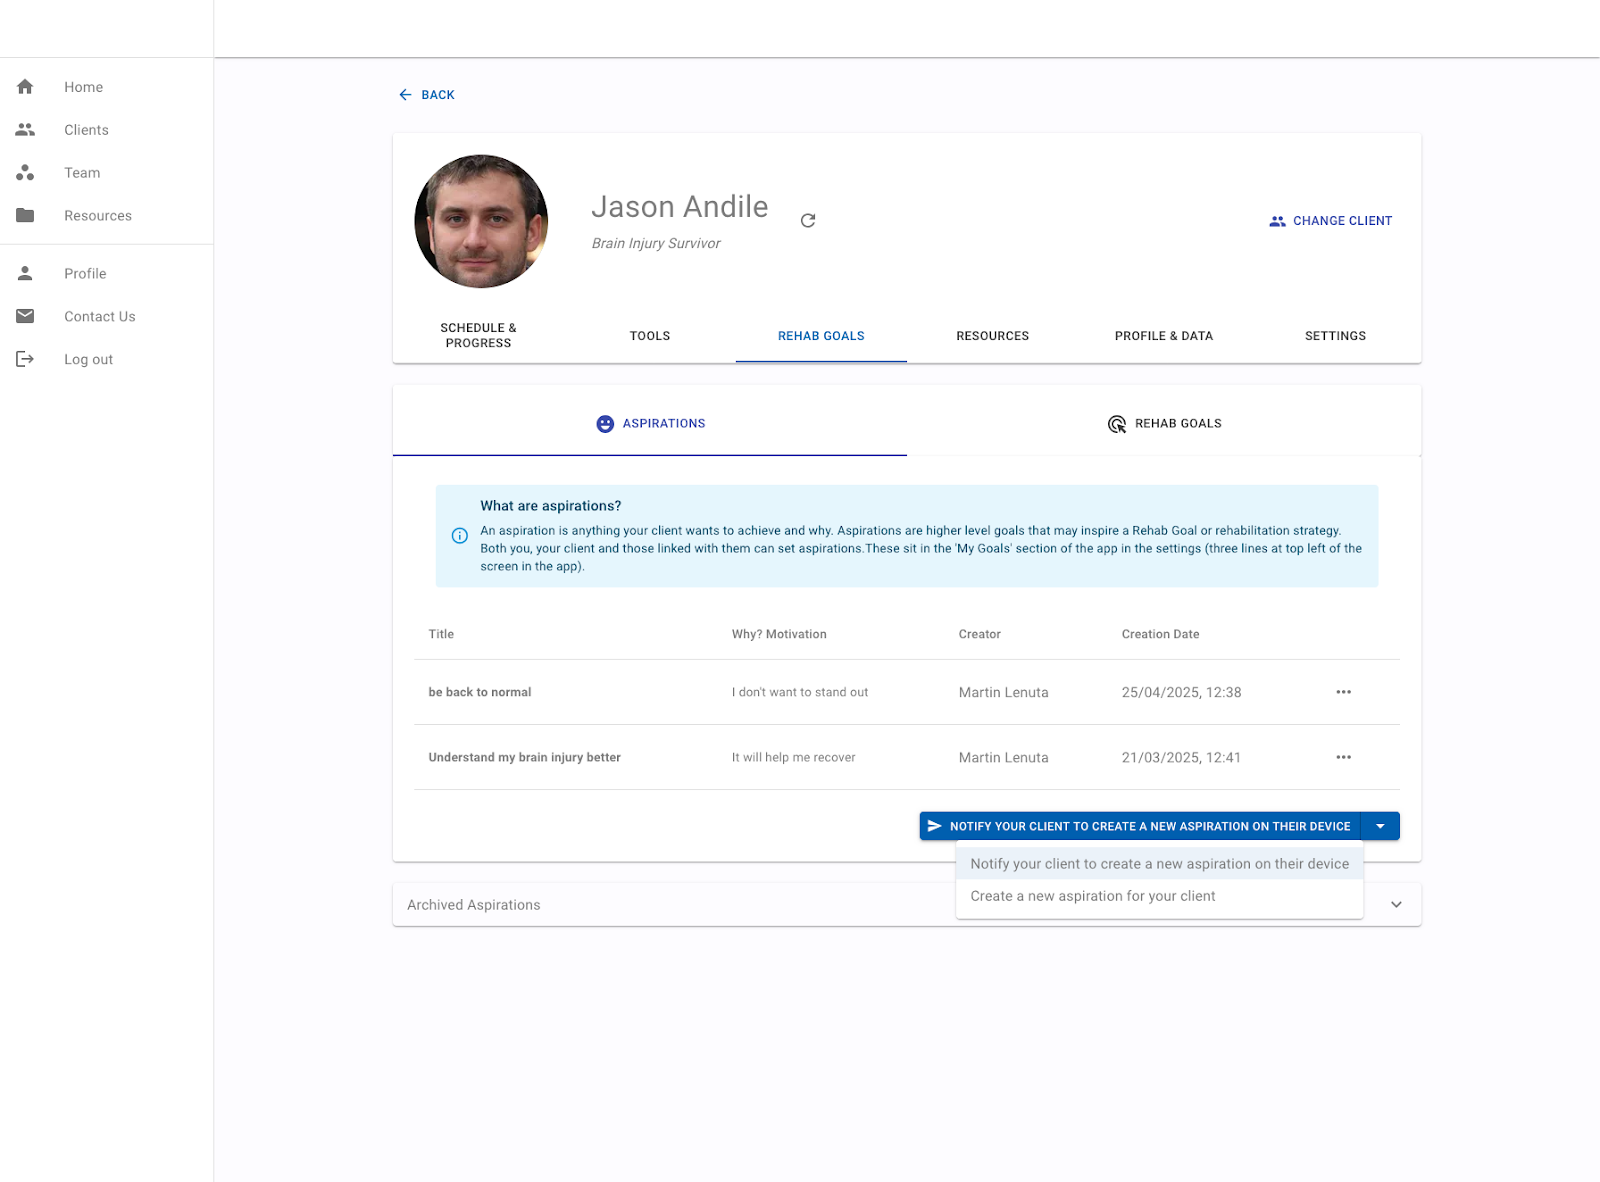Viewport: 1600px width, 1182px height.
Task: Open the Profile & Data tab
Action: (1164, 336)
